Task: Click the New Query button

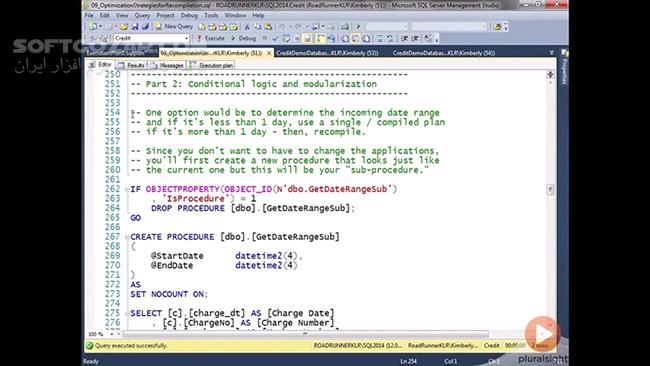Action: 174,27
